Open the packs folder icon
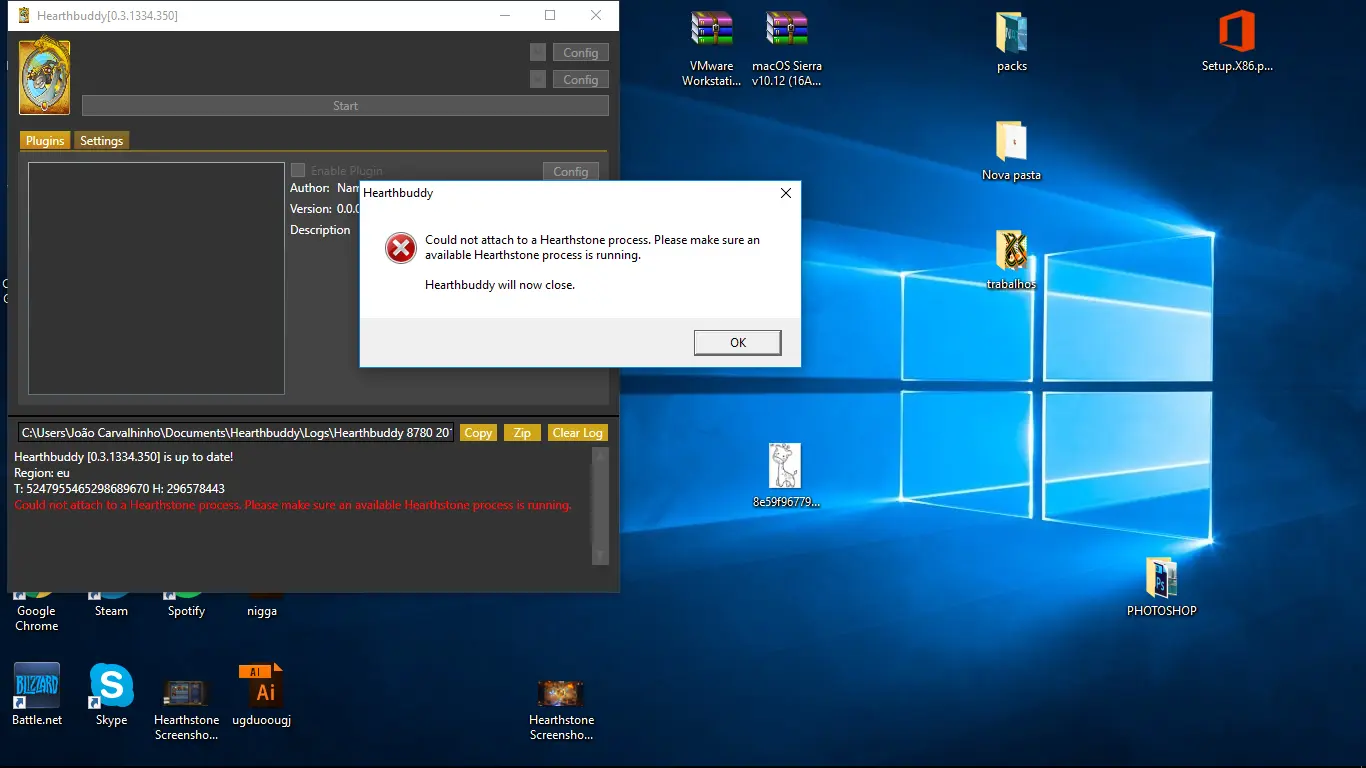Viewport: 1366px width, 768px height. (1012, 42)
